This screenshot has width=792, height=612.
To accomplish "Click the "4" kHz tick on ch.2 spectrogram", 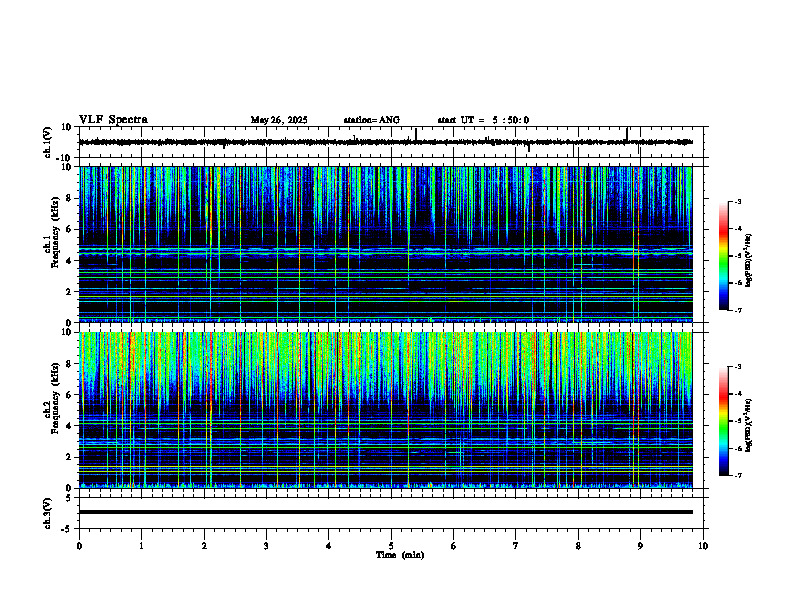I will pyautogui.click(x=70, y=426).
